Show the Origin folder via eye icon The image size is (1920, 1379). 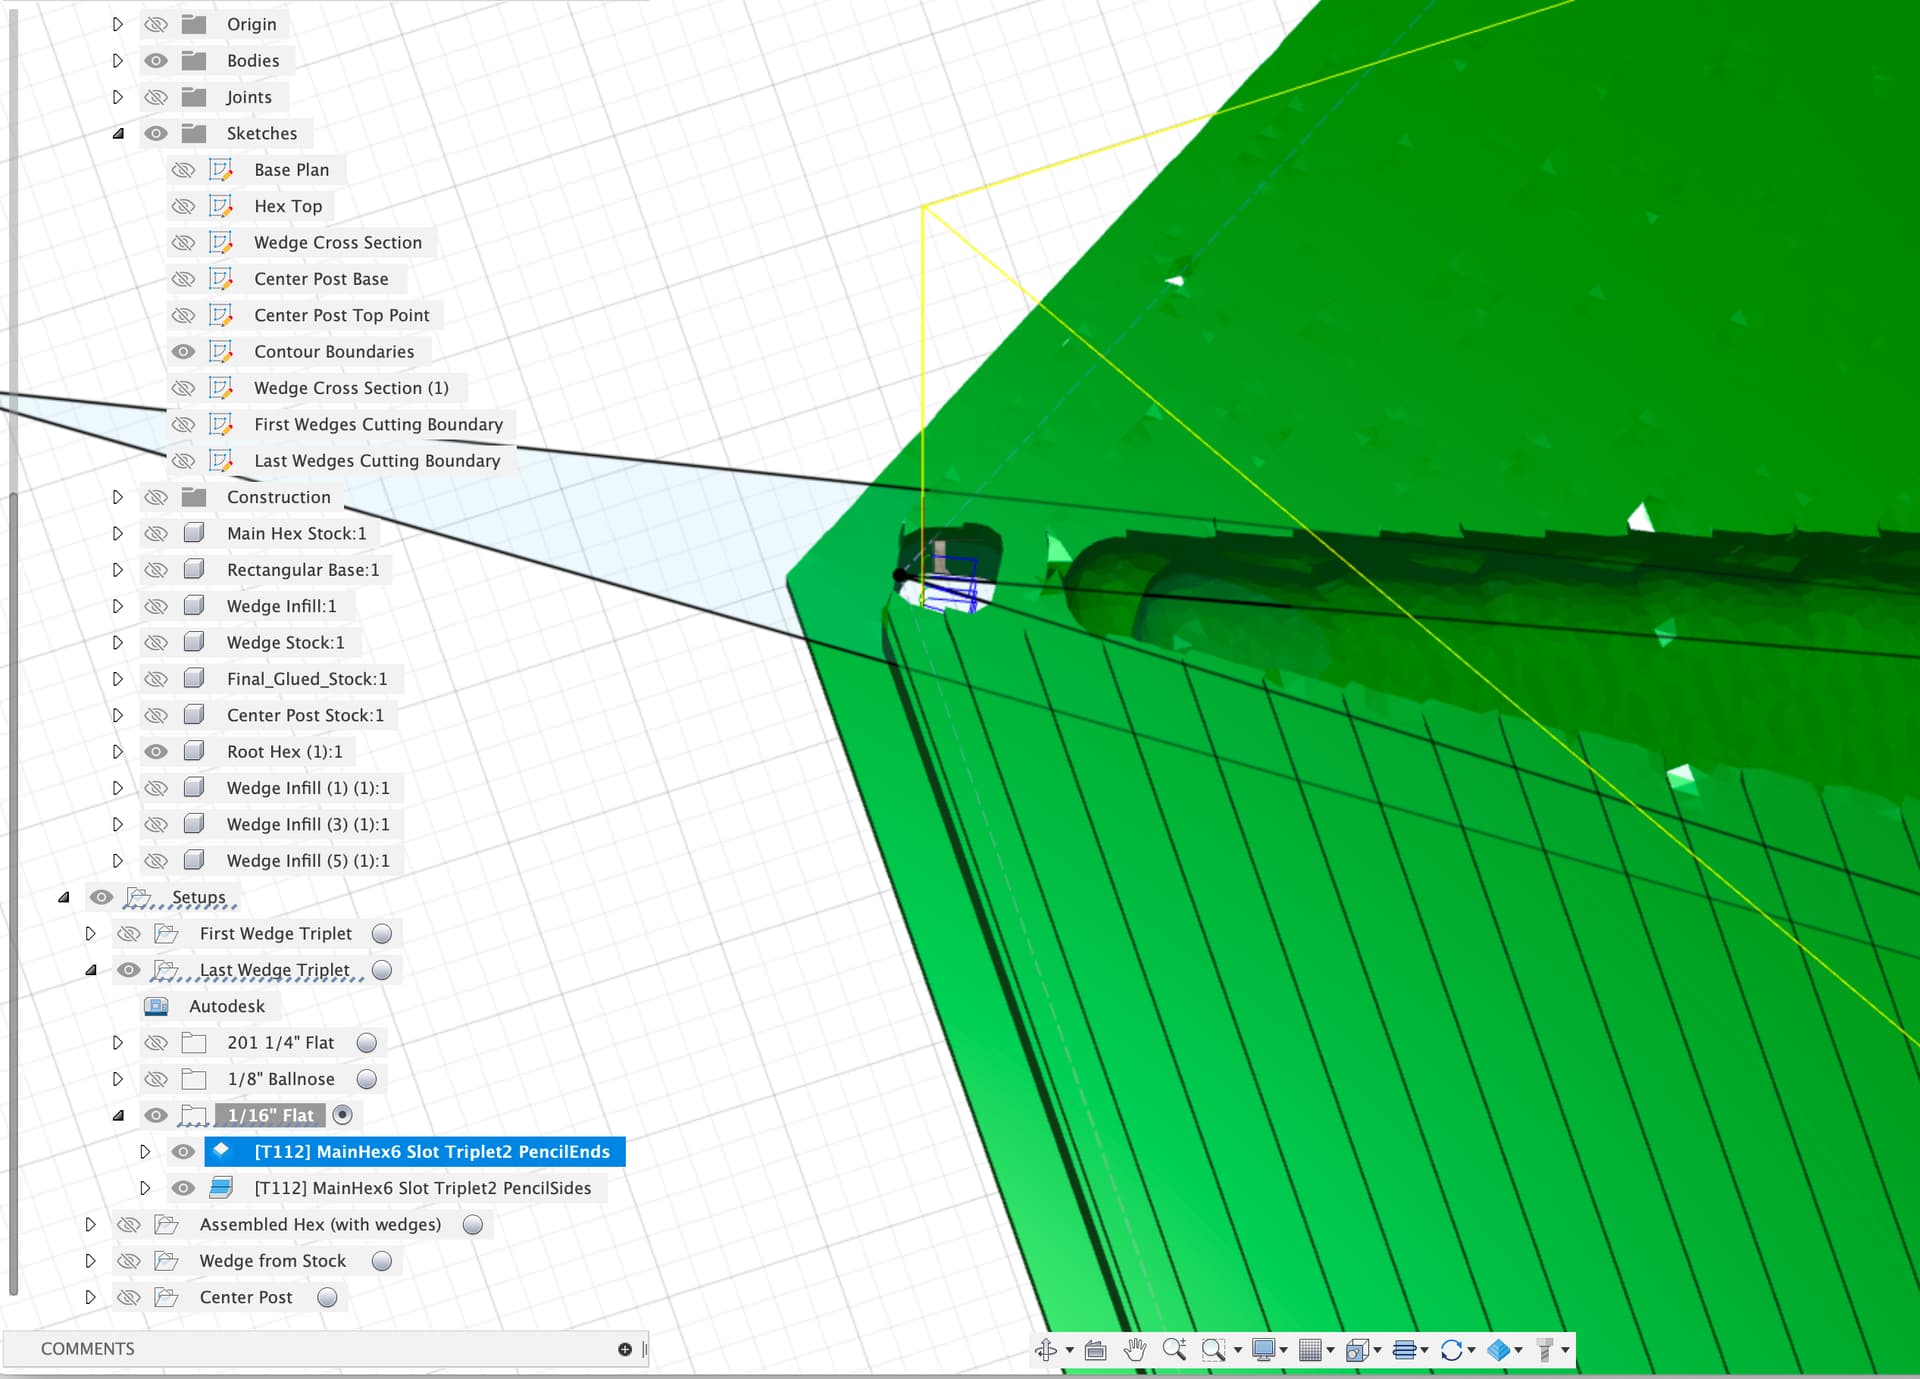click(x=156, y=24)
